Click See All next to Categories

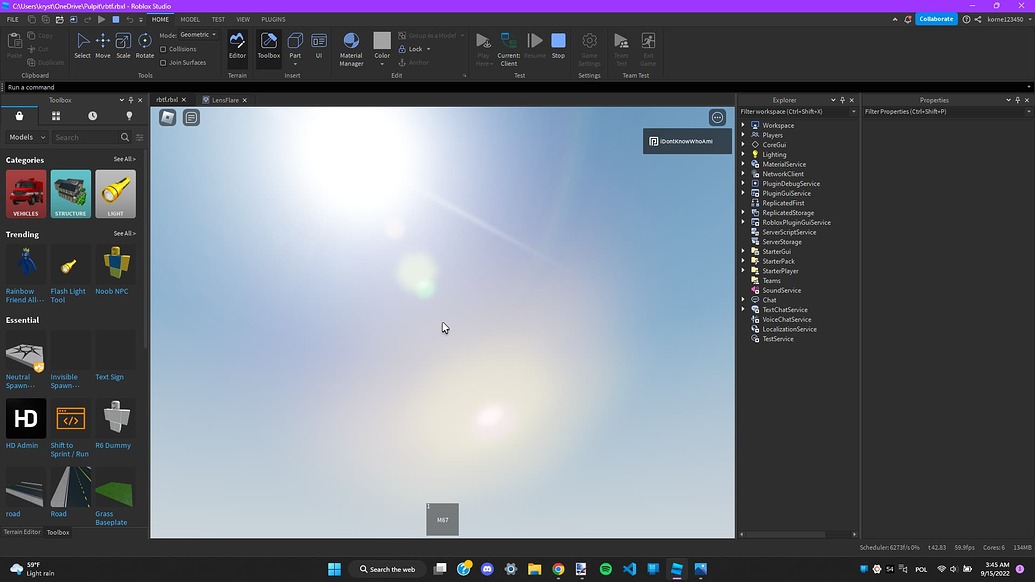[124, 159]
